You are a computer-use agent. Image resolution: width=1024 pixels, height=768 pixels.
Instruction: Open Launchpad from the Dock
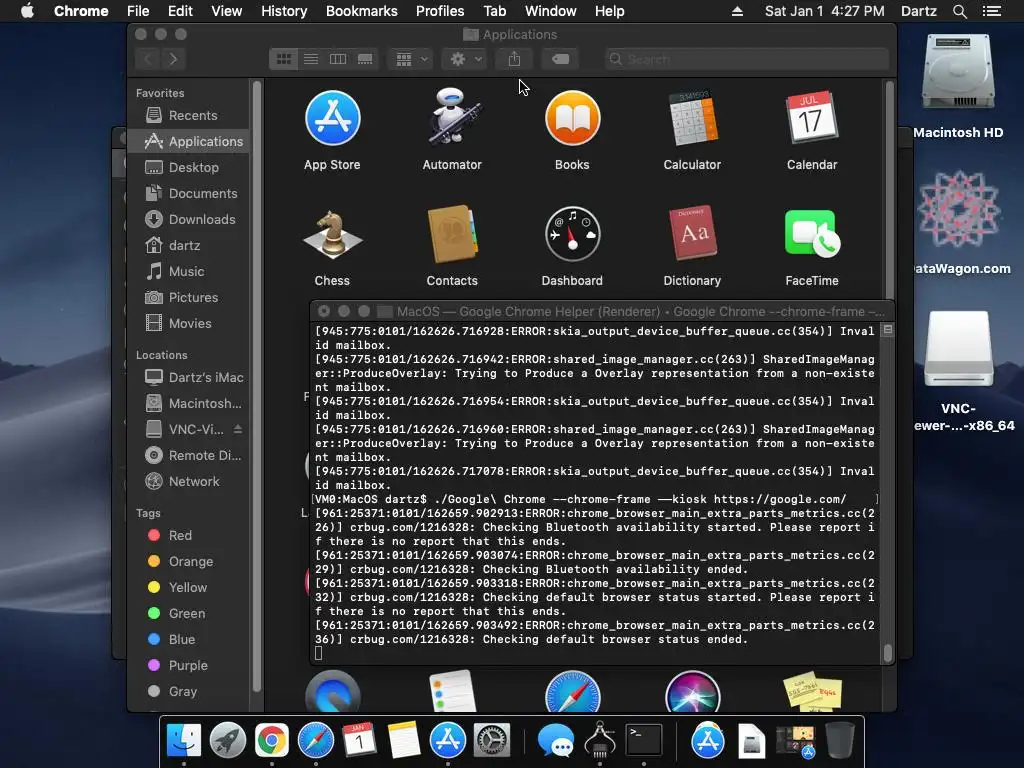point(228,740)
